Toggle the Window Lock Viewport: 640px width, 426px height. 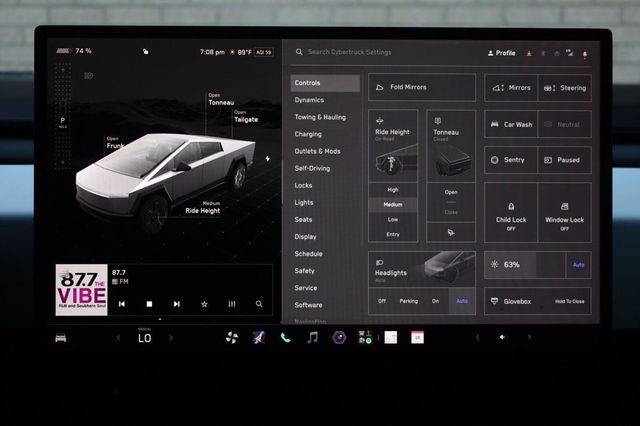[x=565, y=213]
